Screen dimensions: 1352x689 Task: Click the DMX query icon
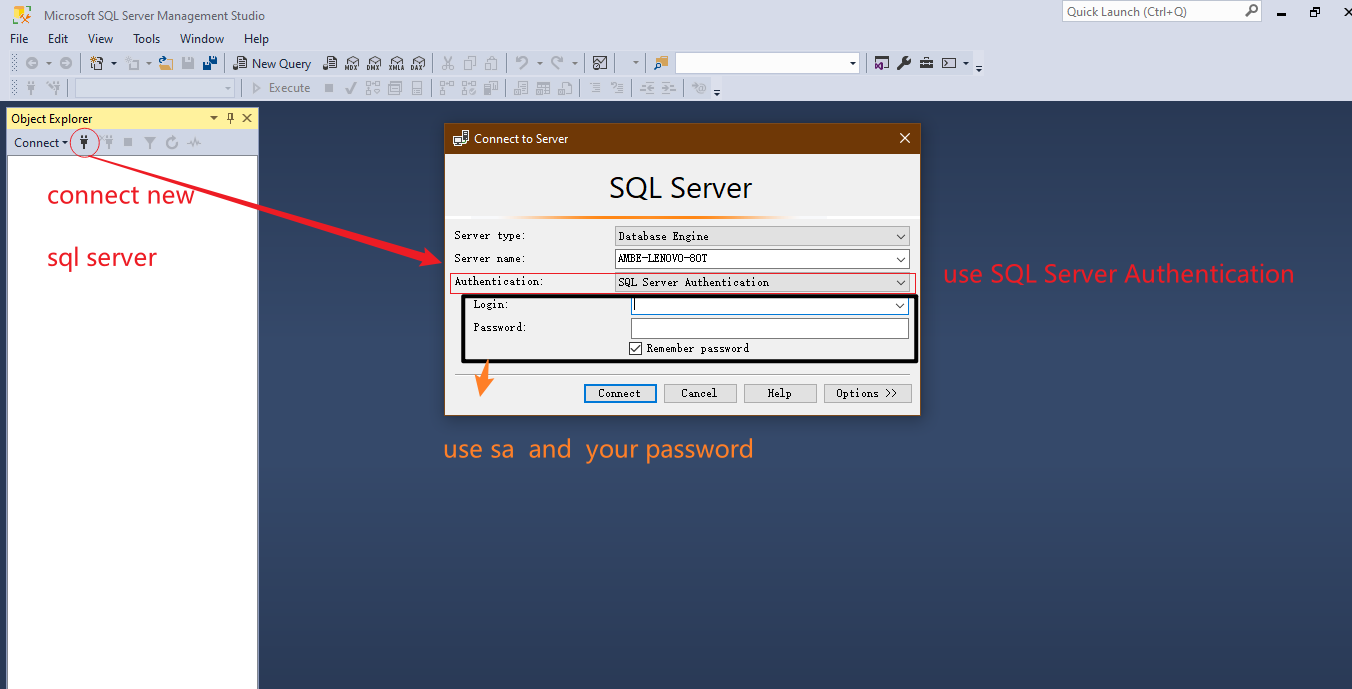(374, 63)
